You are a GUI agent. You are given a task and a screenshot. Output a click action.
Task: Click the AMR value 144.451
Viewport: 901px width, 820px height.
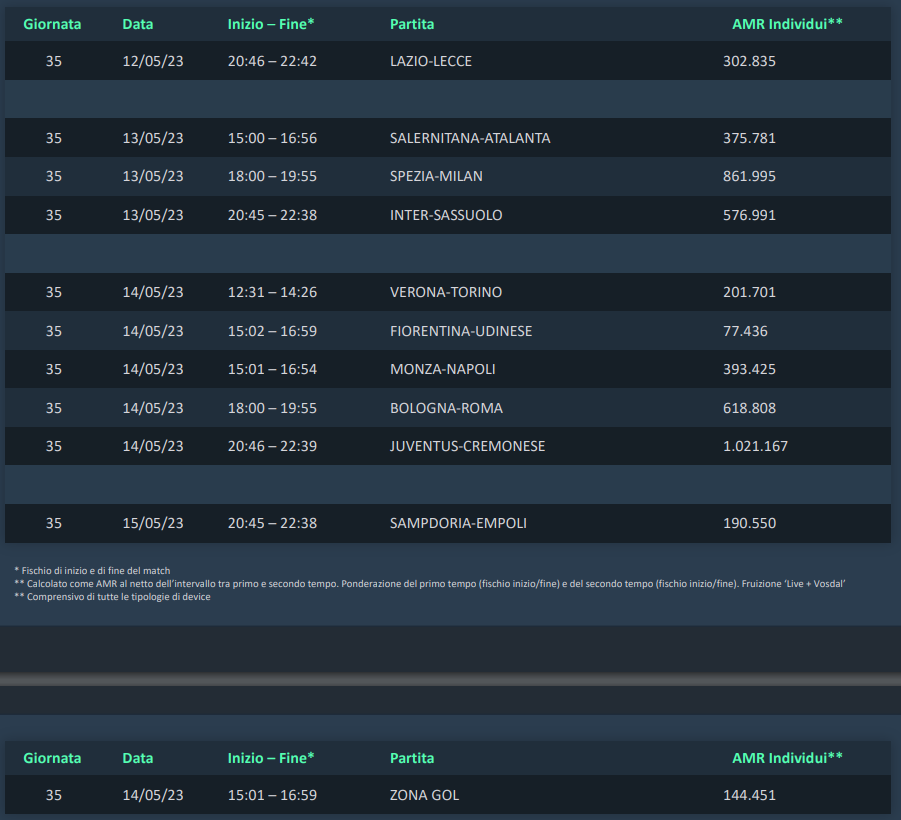tap(749, 795)
